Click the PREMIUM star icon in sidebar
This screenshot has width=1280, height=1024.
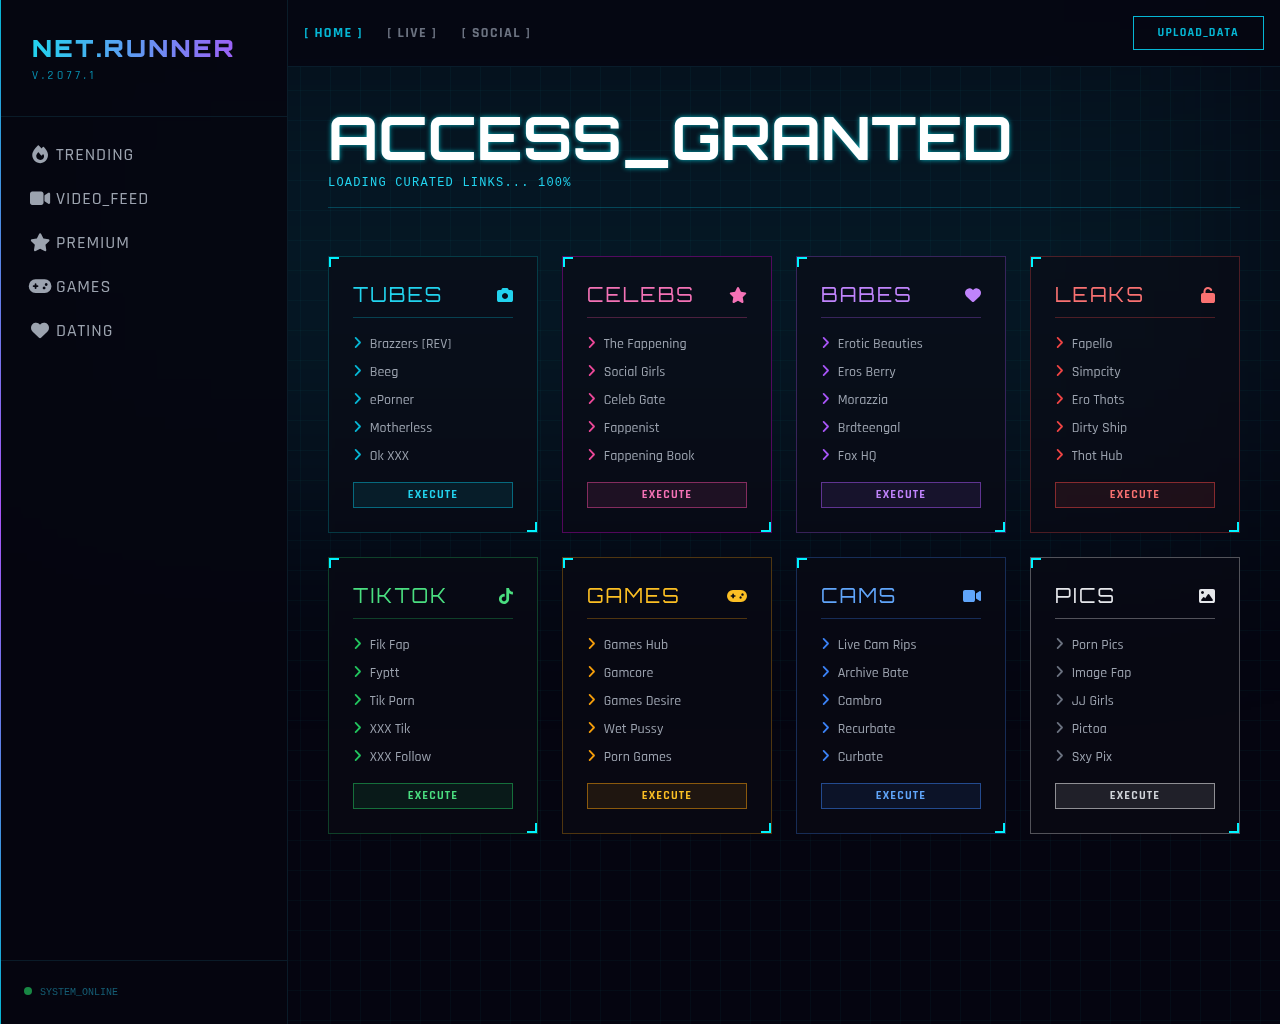[x=39, y=242]
